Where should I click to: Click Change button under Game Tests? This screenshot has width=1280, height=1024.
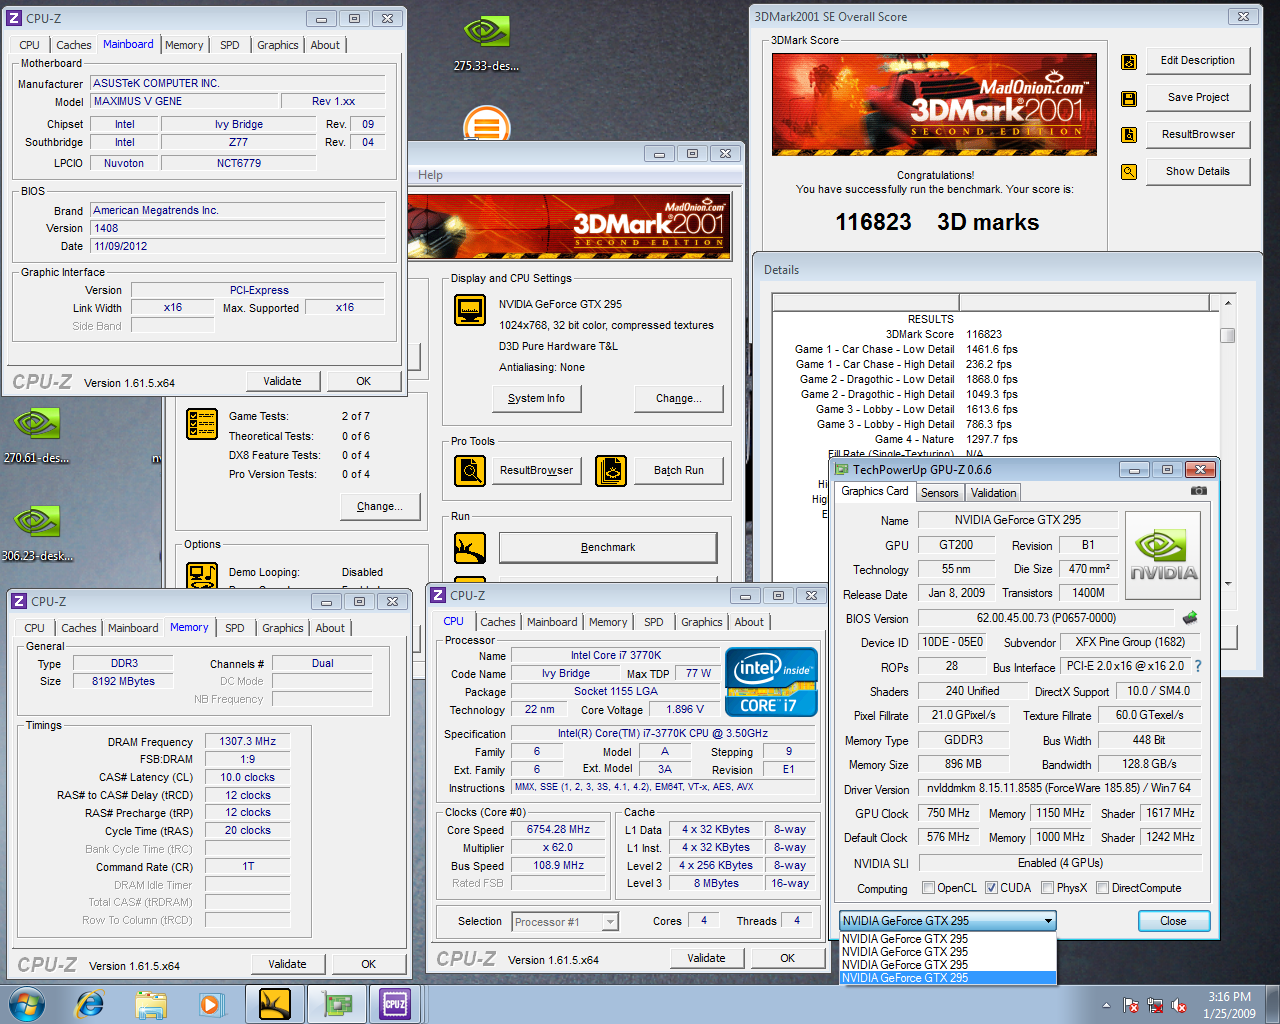[379, 506]
